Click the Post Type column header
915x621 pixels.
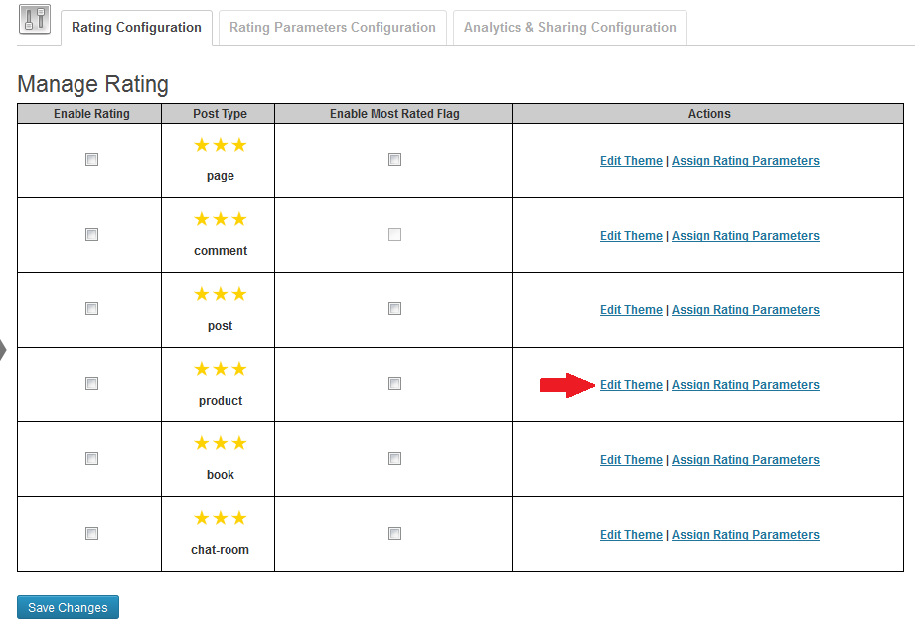(x=220, y=114)
